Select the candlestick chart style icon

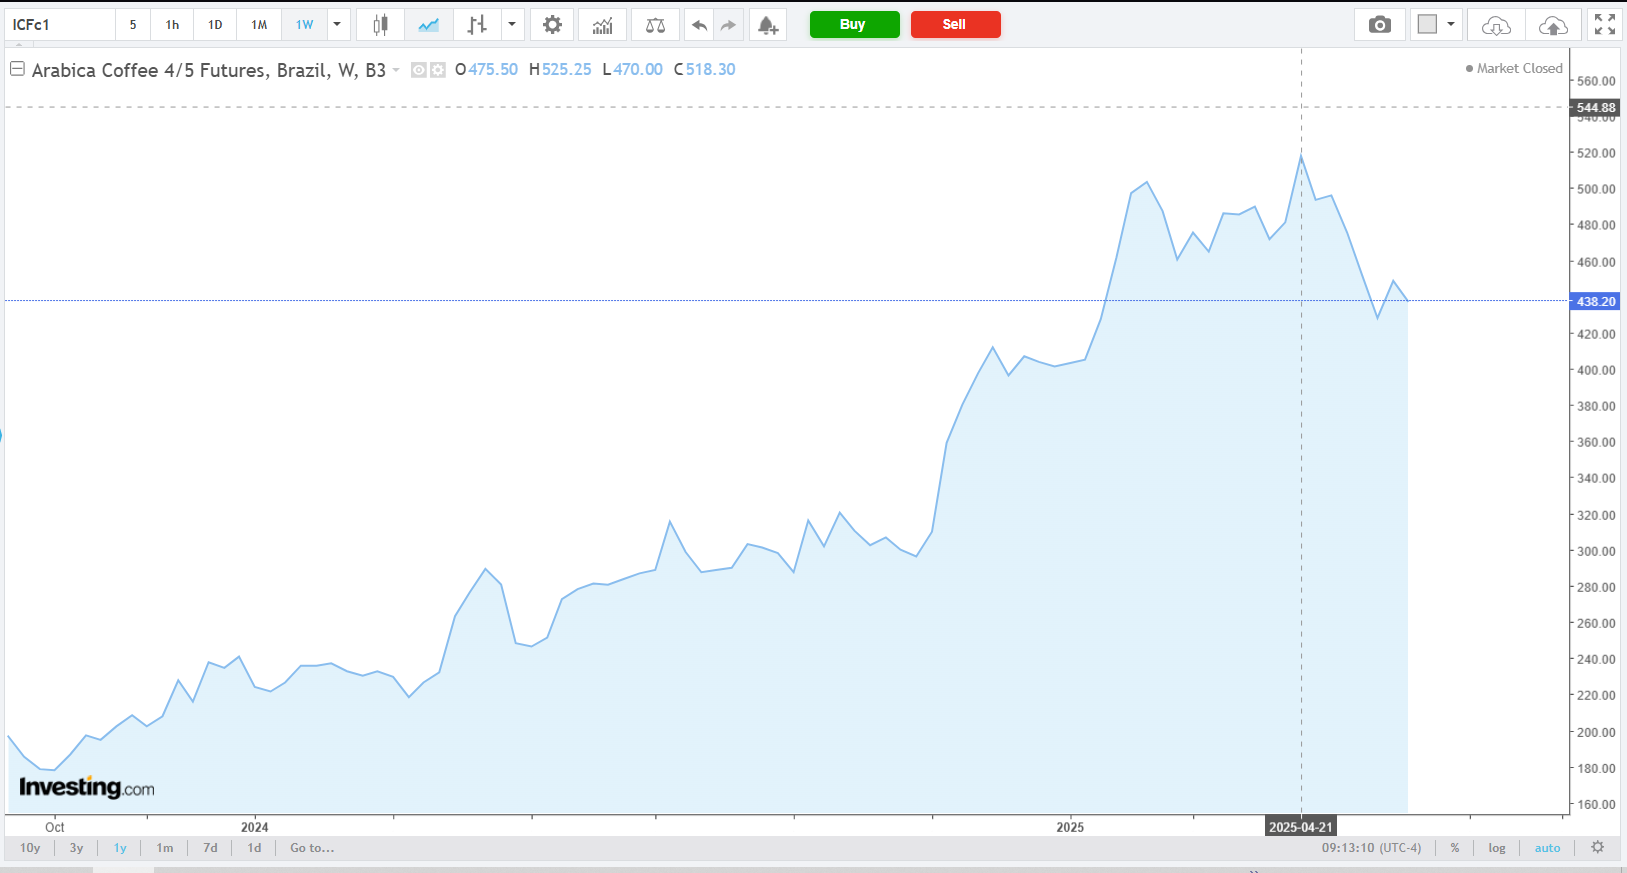click(x=380, y=25)
